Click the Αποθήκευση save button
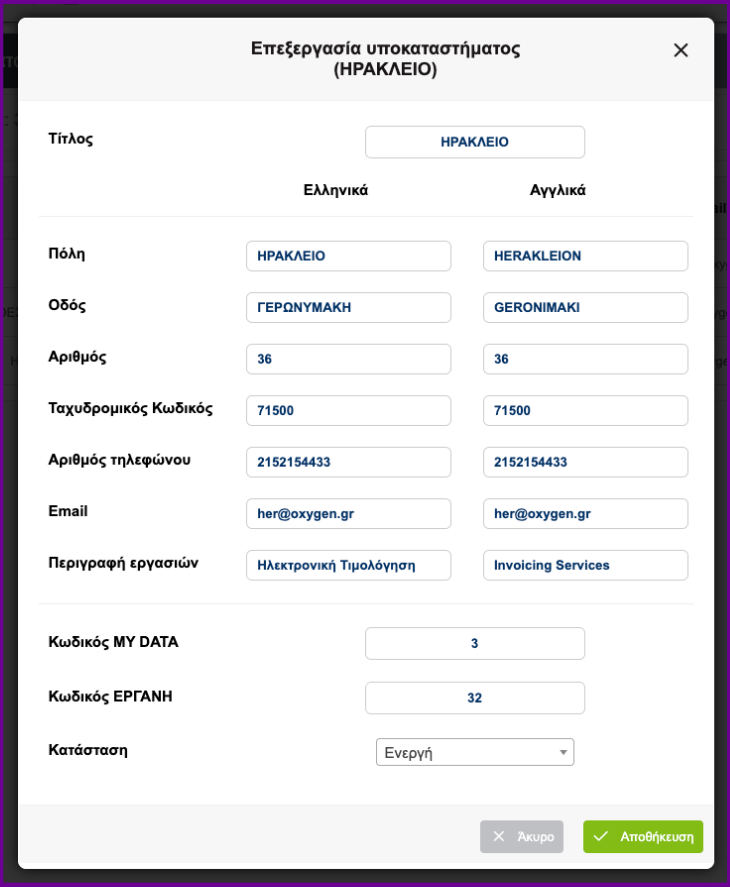The image size is (730, 887). tap(643, 836)
